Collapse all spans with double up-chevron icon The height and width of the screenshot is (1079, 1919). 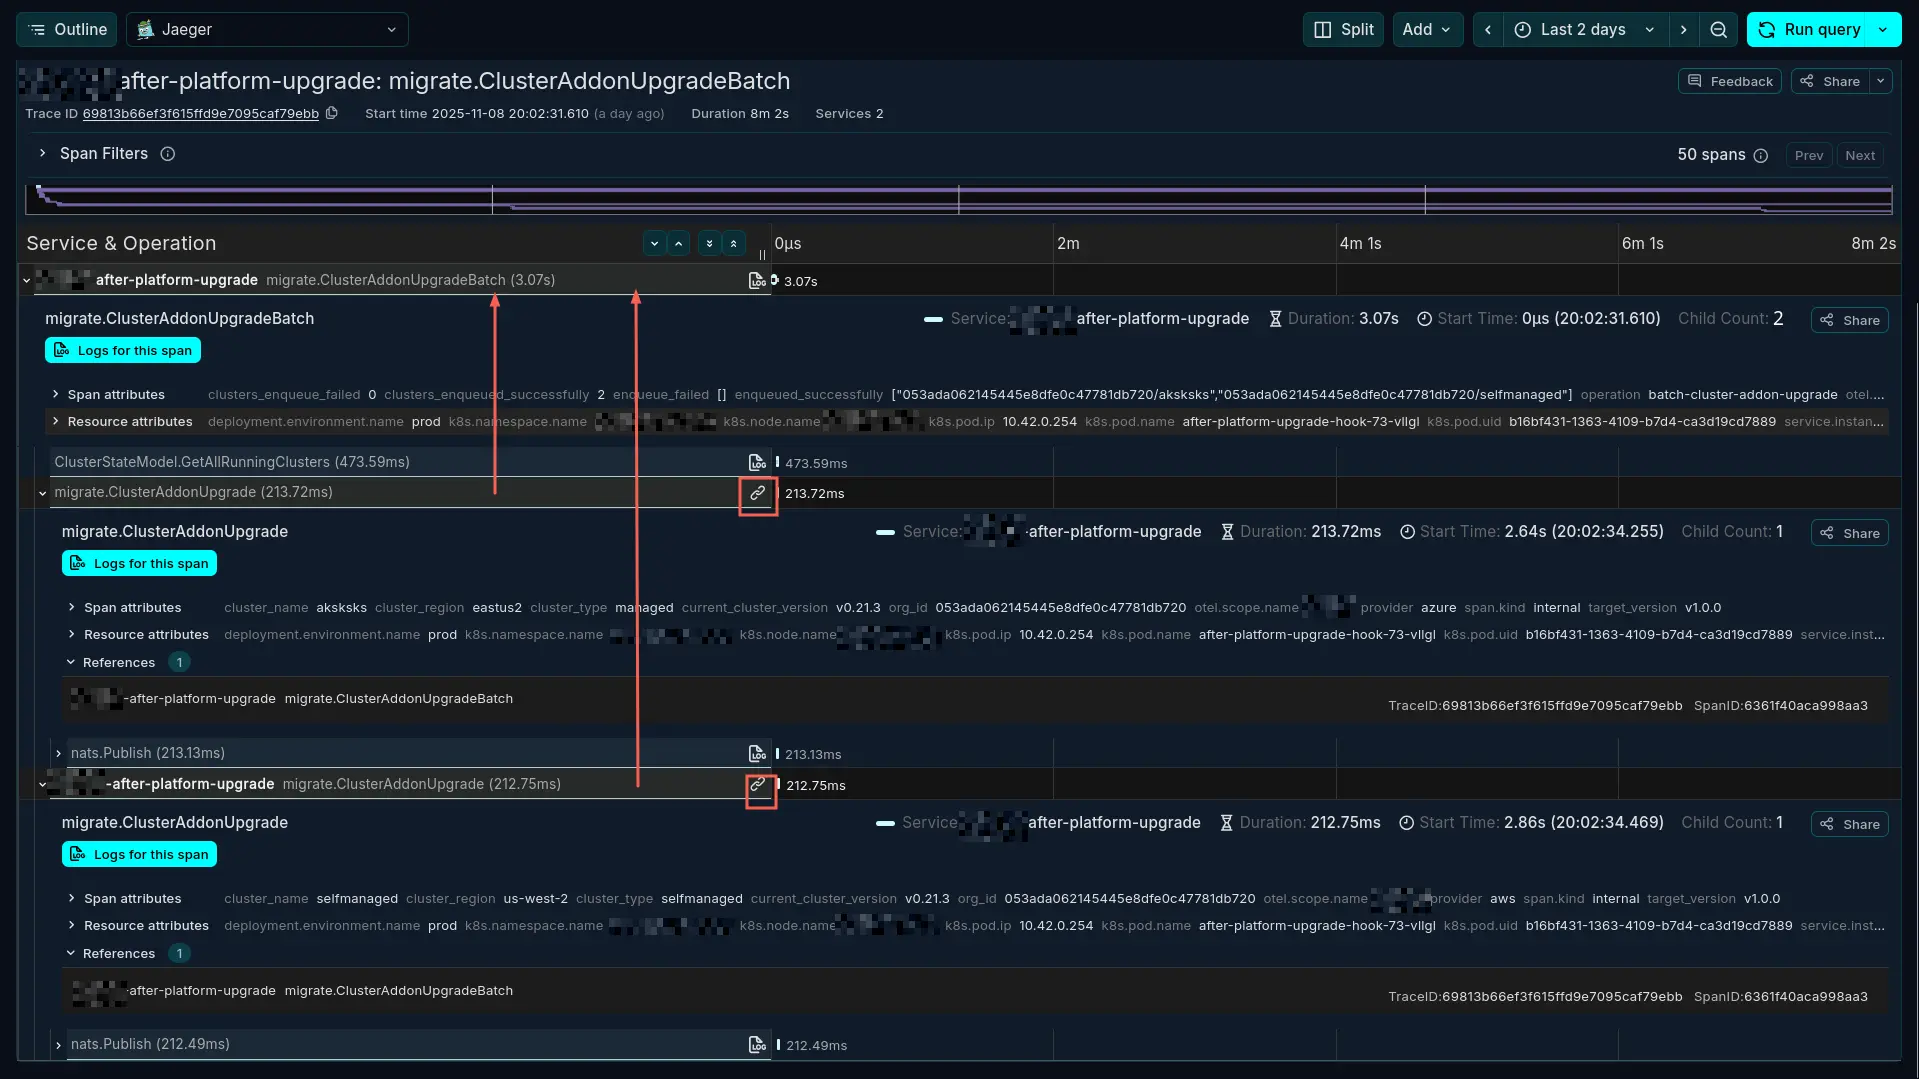tap(734, 243)
